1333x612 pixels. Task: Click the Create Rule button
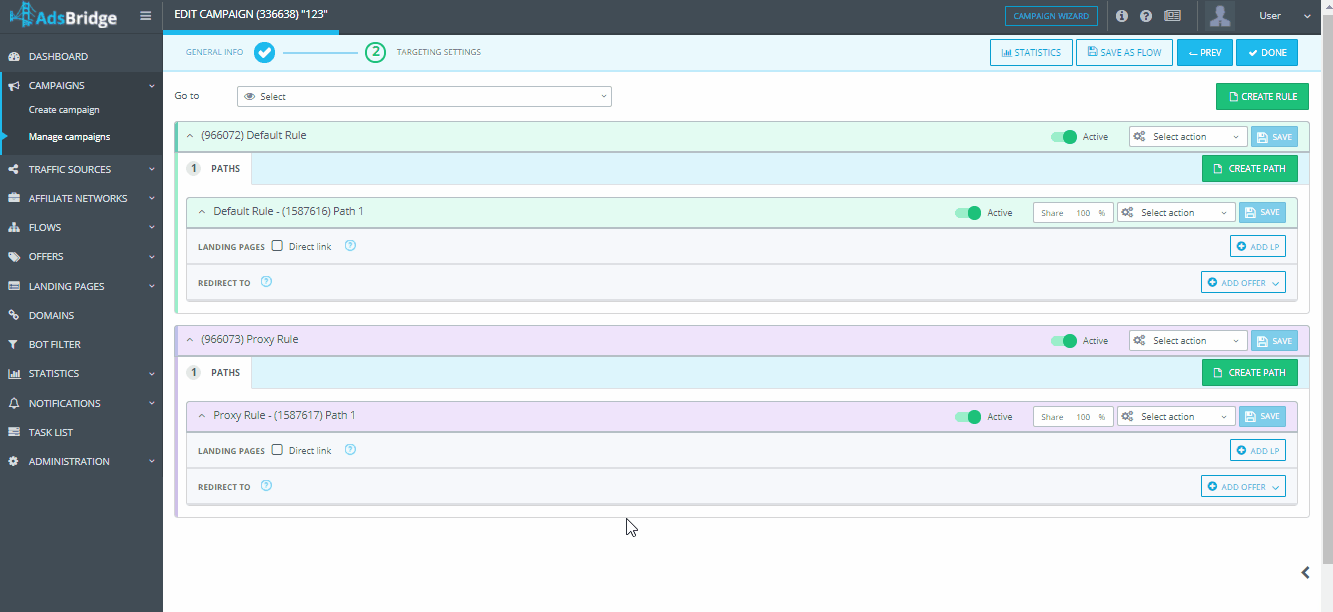point(1262,97)
